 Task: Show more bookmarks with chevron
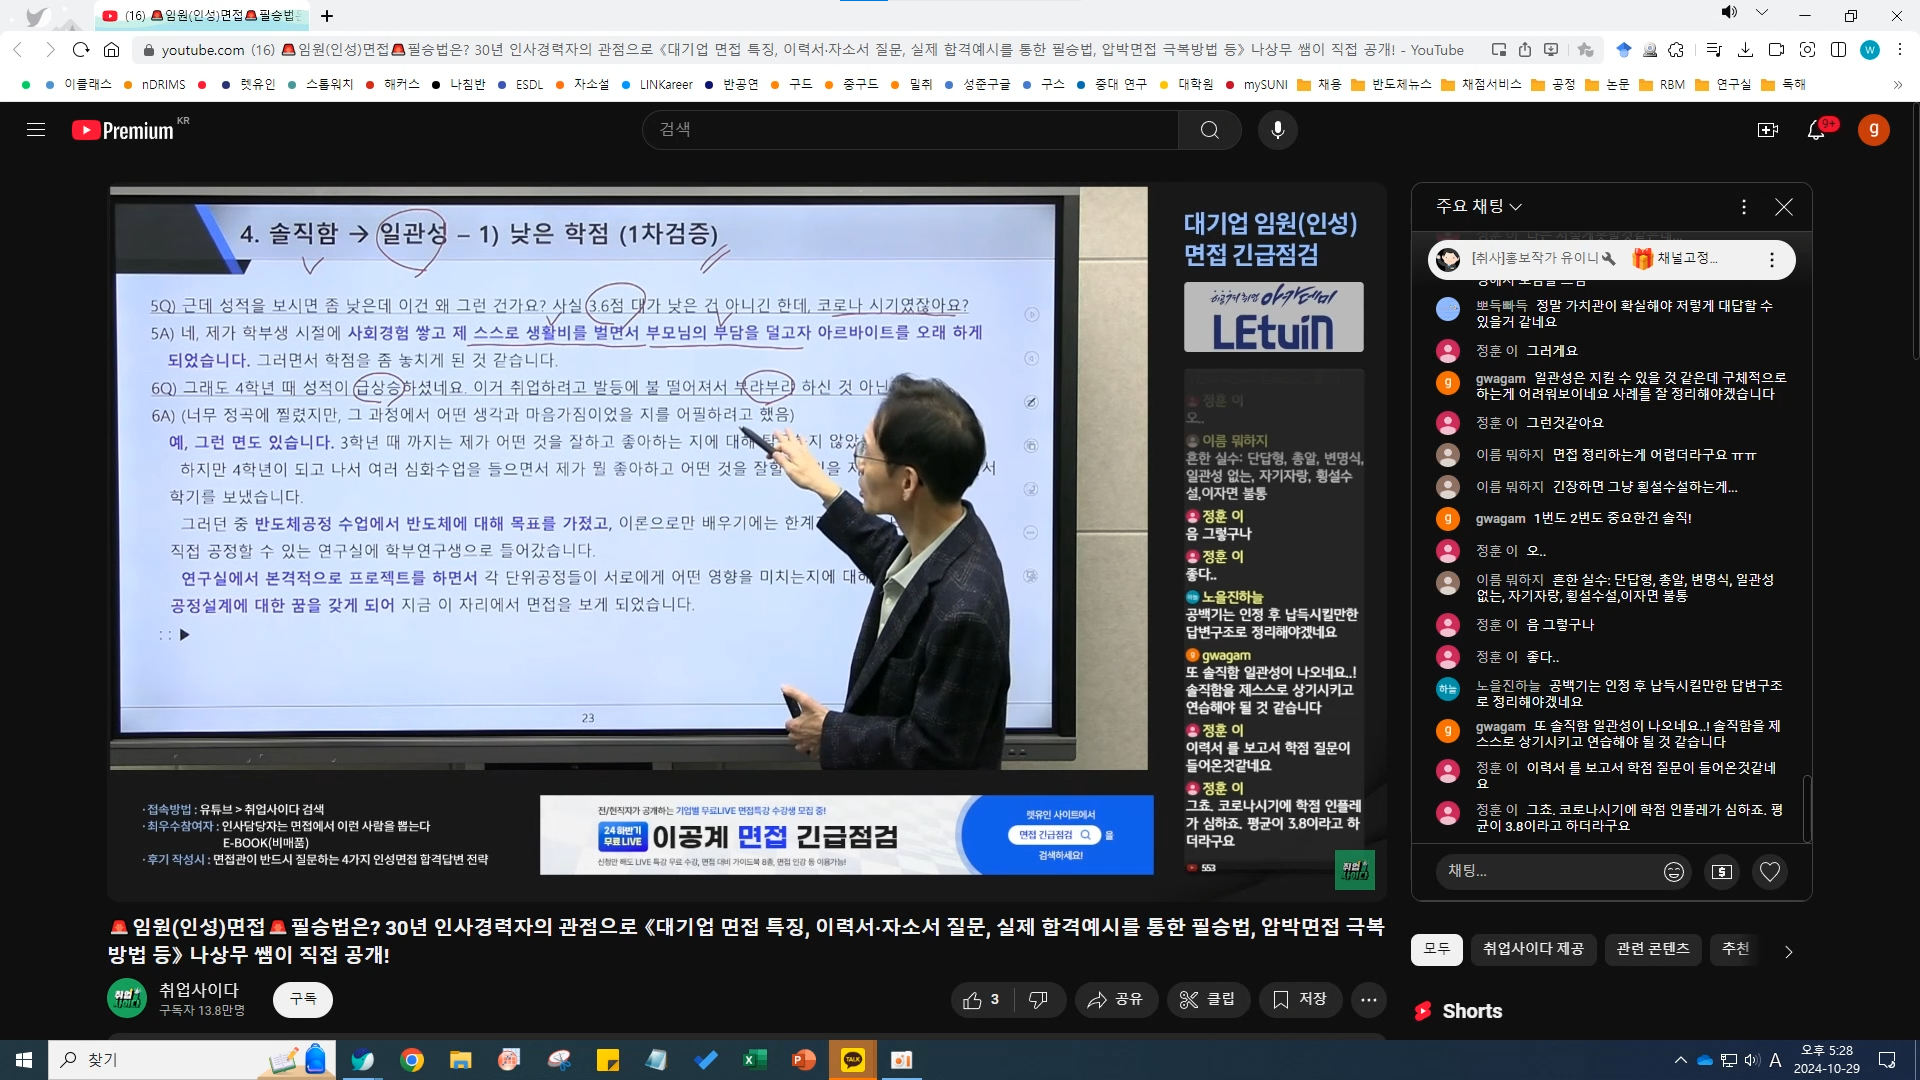click(x=1897, y=85)
